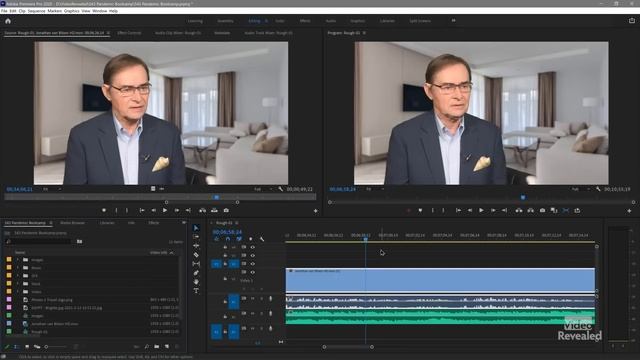This screenshot has height=360, width=640.
Task: Toggle V1 track output eye icon
Action: coord(253,272)
